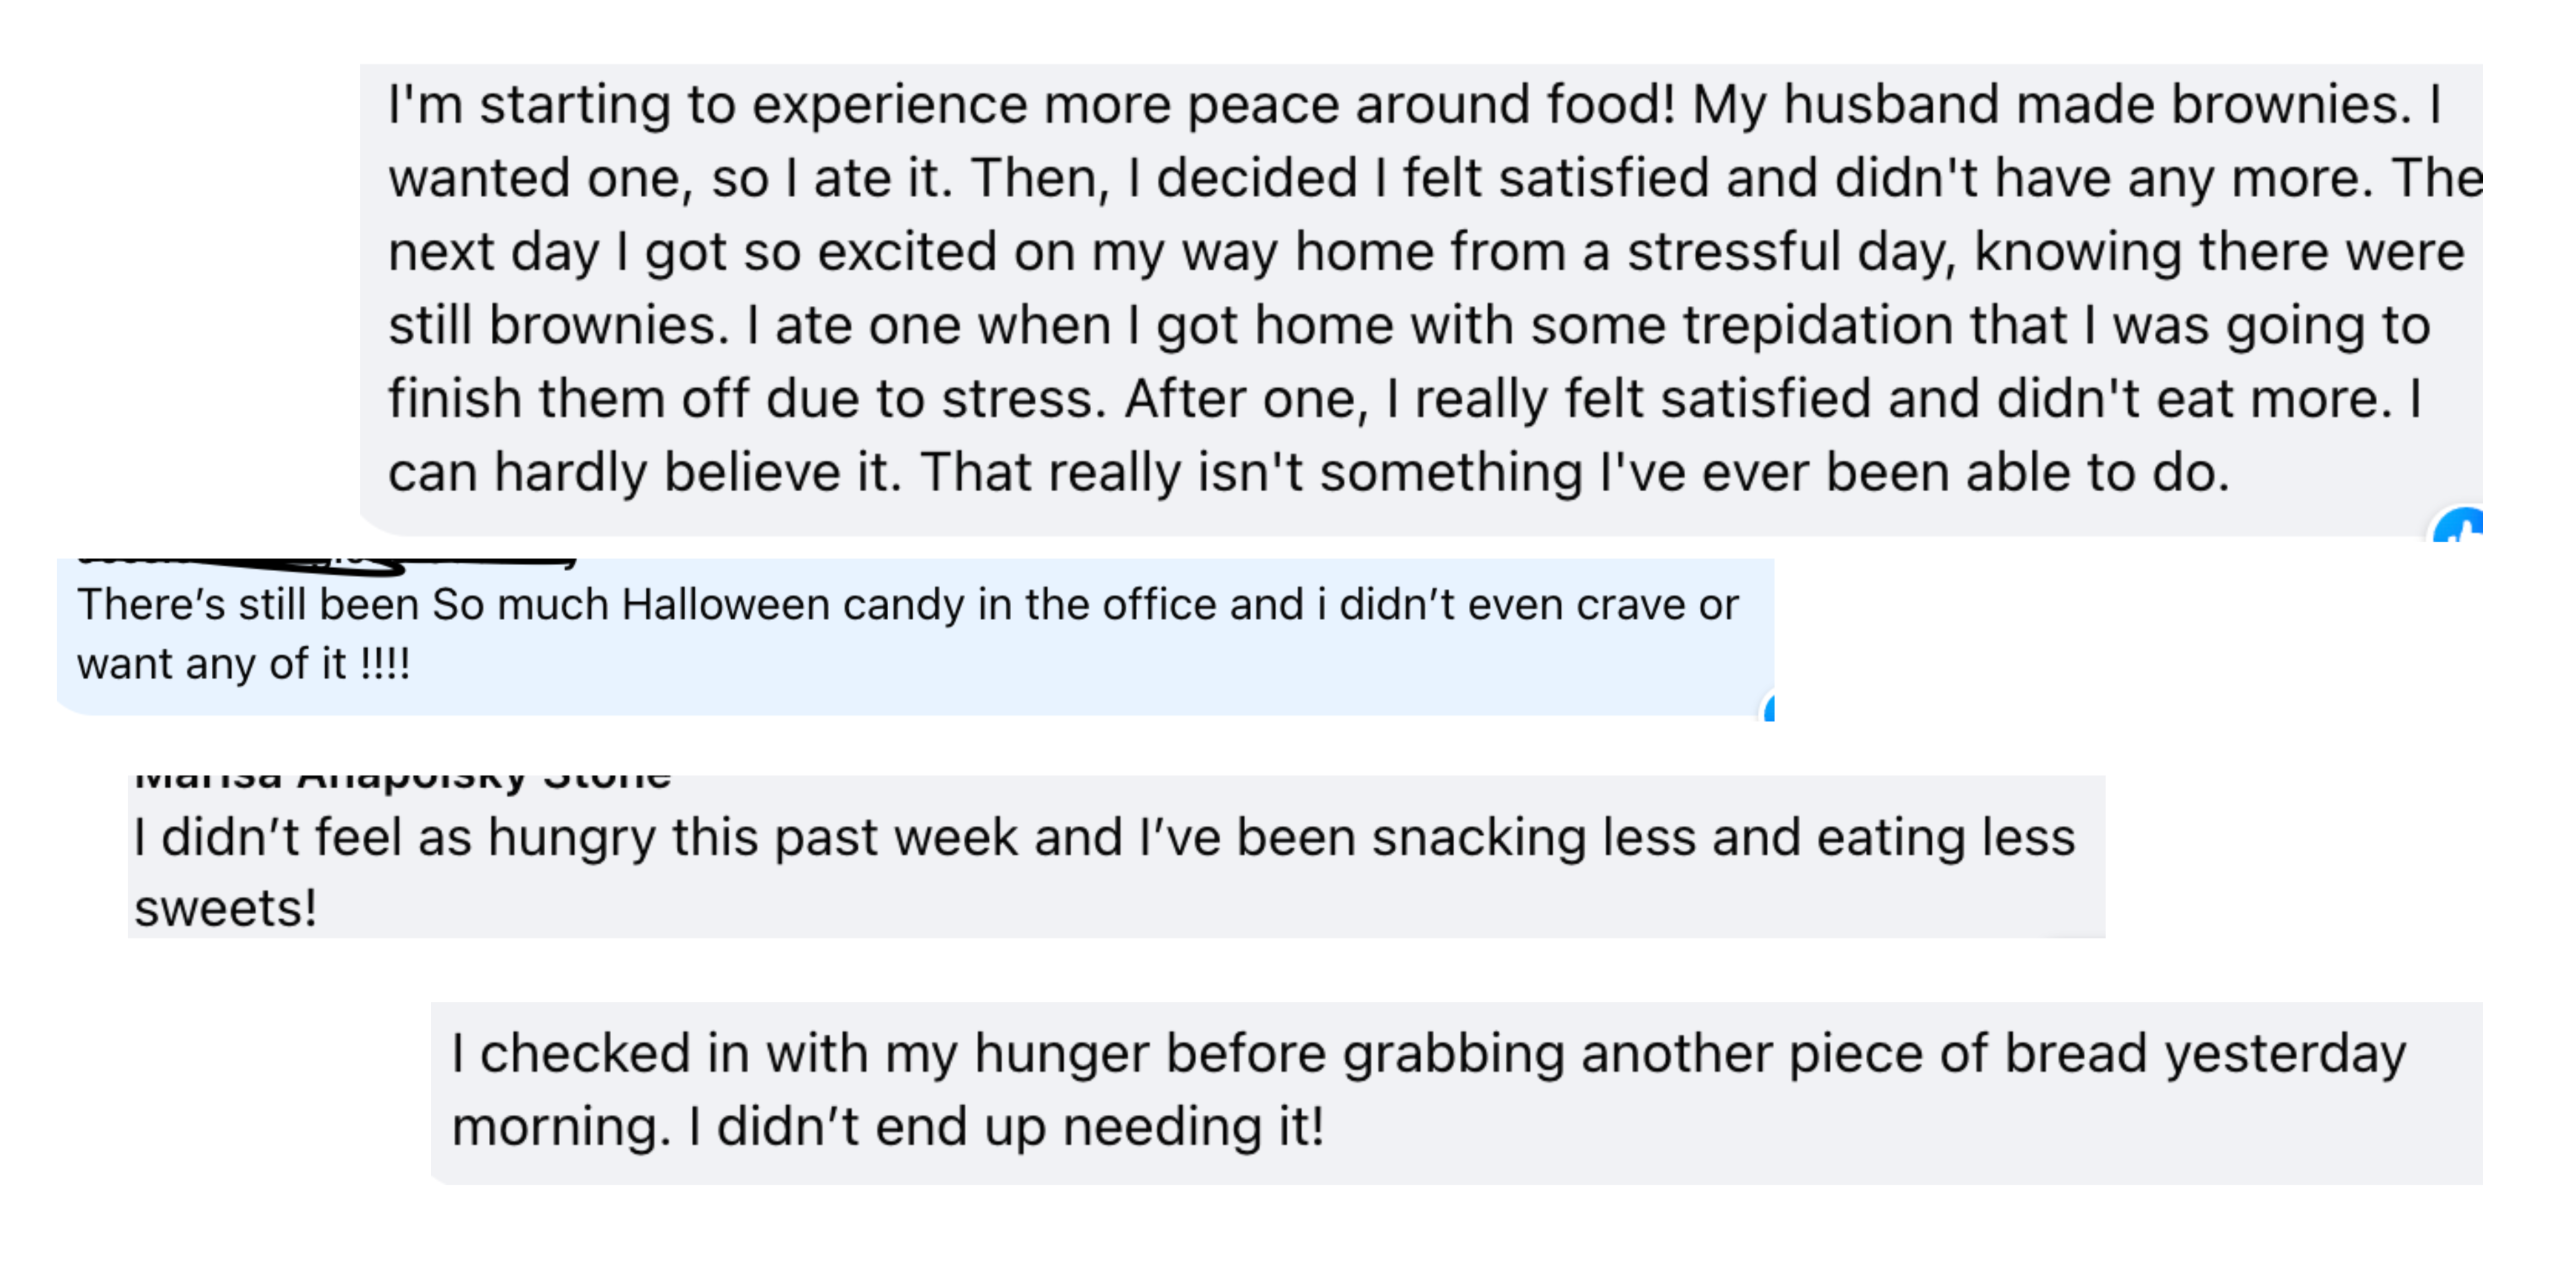This screenshot has width=2560, height=1280.
Task: Click the like reaction on the Halloween candy comment
Action: coord(1769,707)
